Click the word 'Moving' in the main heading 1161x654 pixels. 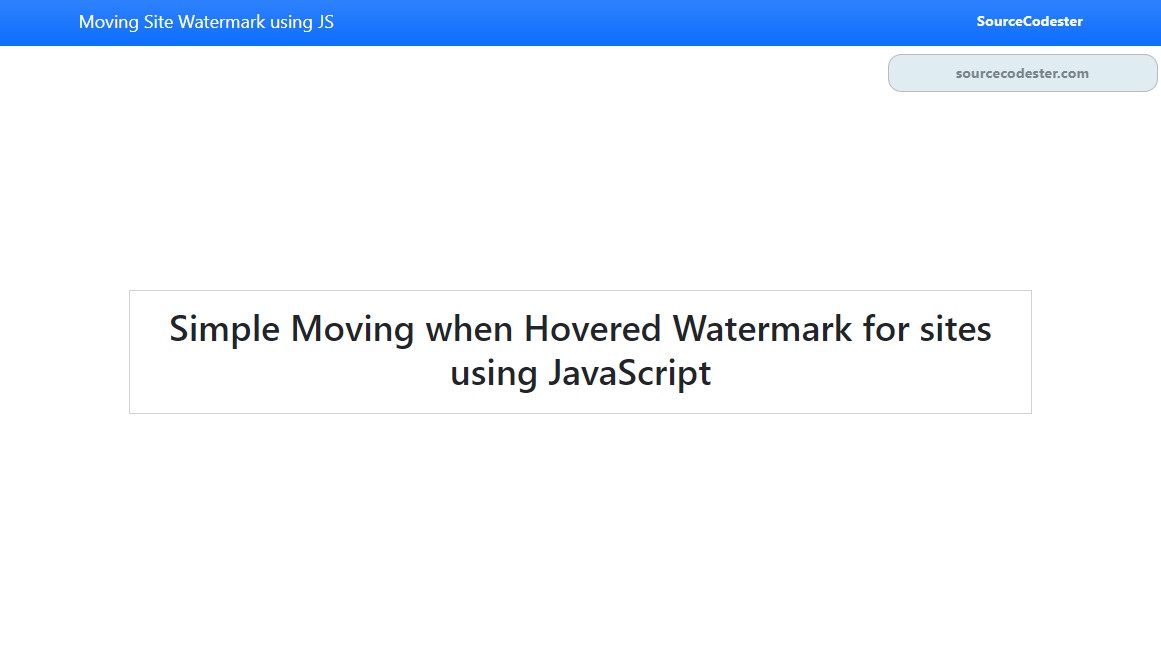pos(352,330)
